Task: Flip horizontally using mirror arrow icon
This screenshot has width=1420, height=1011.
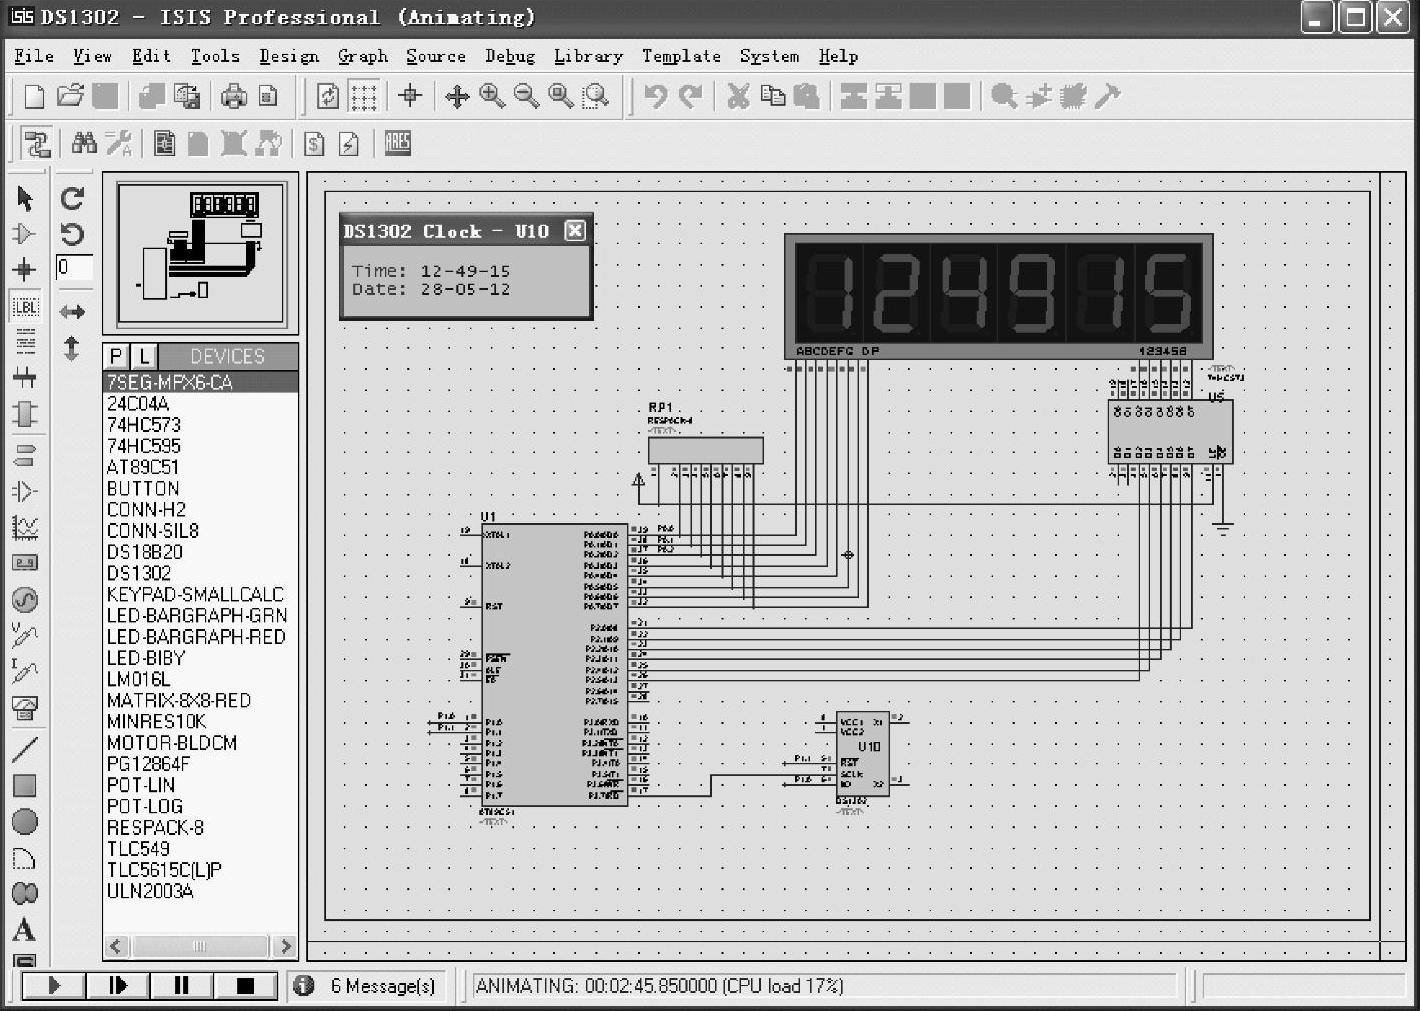Action: tap(72, 312)
